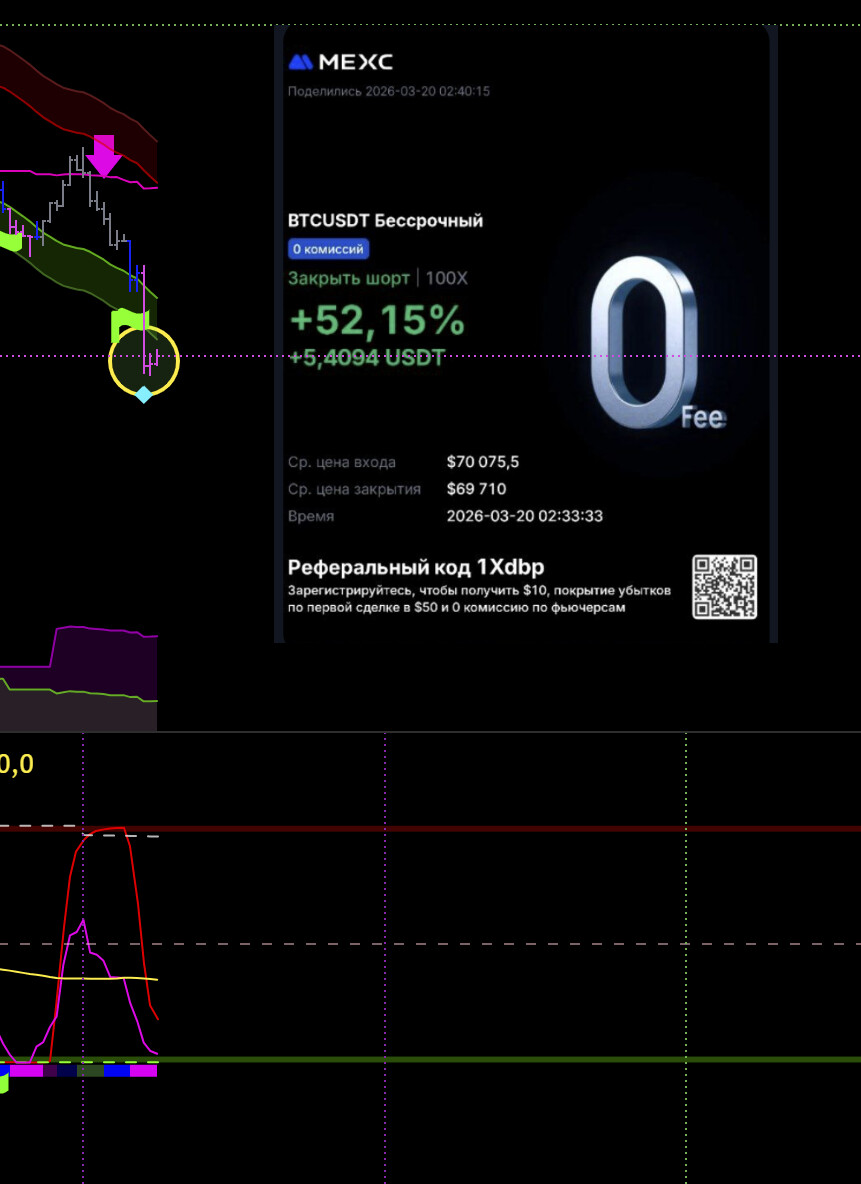861x1184 pixels.
Task: Click the '+52,15%' profit percentage
Action: coord(377,320)
